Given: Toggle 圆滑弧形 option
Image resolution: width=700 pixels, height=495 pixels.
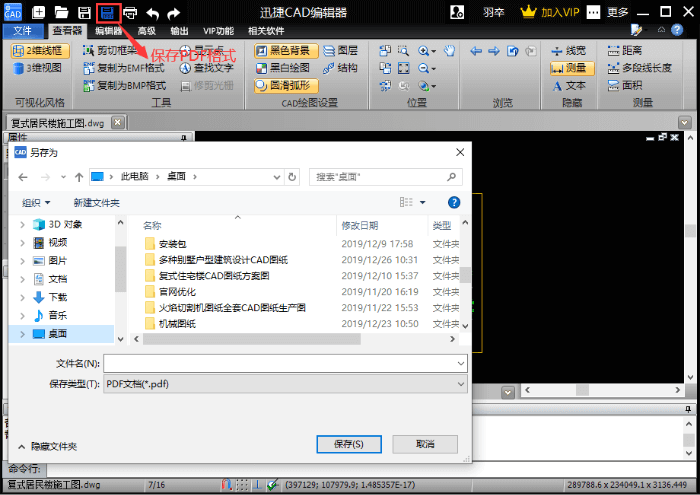Looking at the screenshot, I should click(x=286, y=85).
